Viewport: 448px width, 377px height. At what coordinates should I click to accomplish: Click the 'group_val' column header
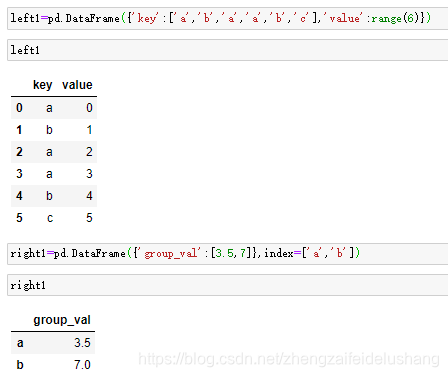point(62,320)
